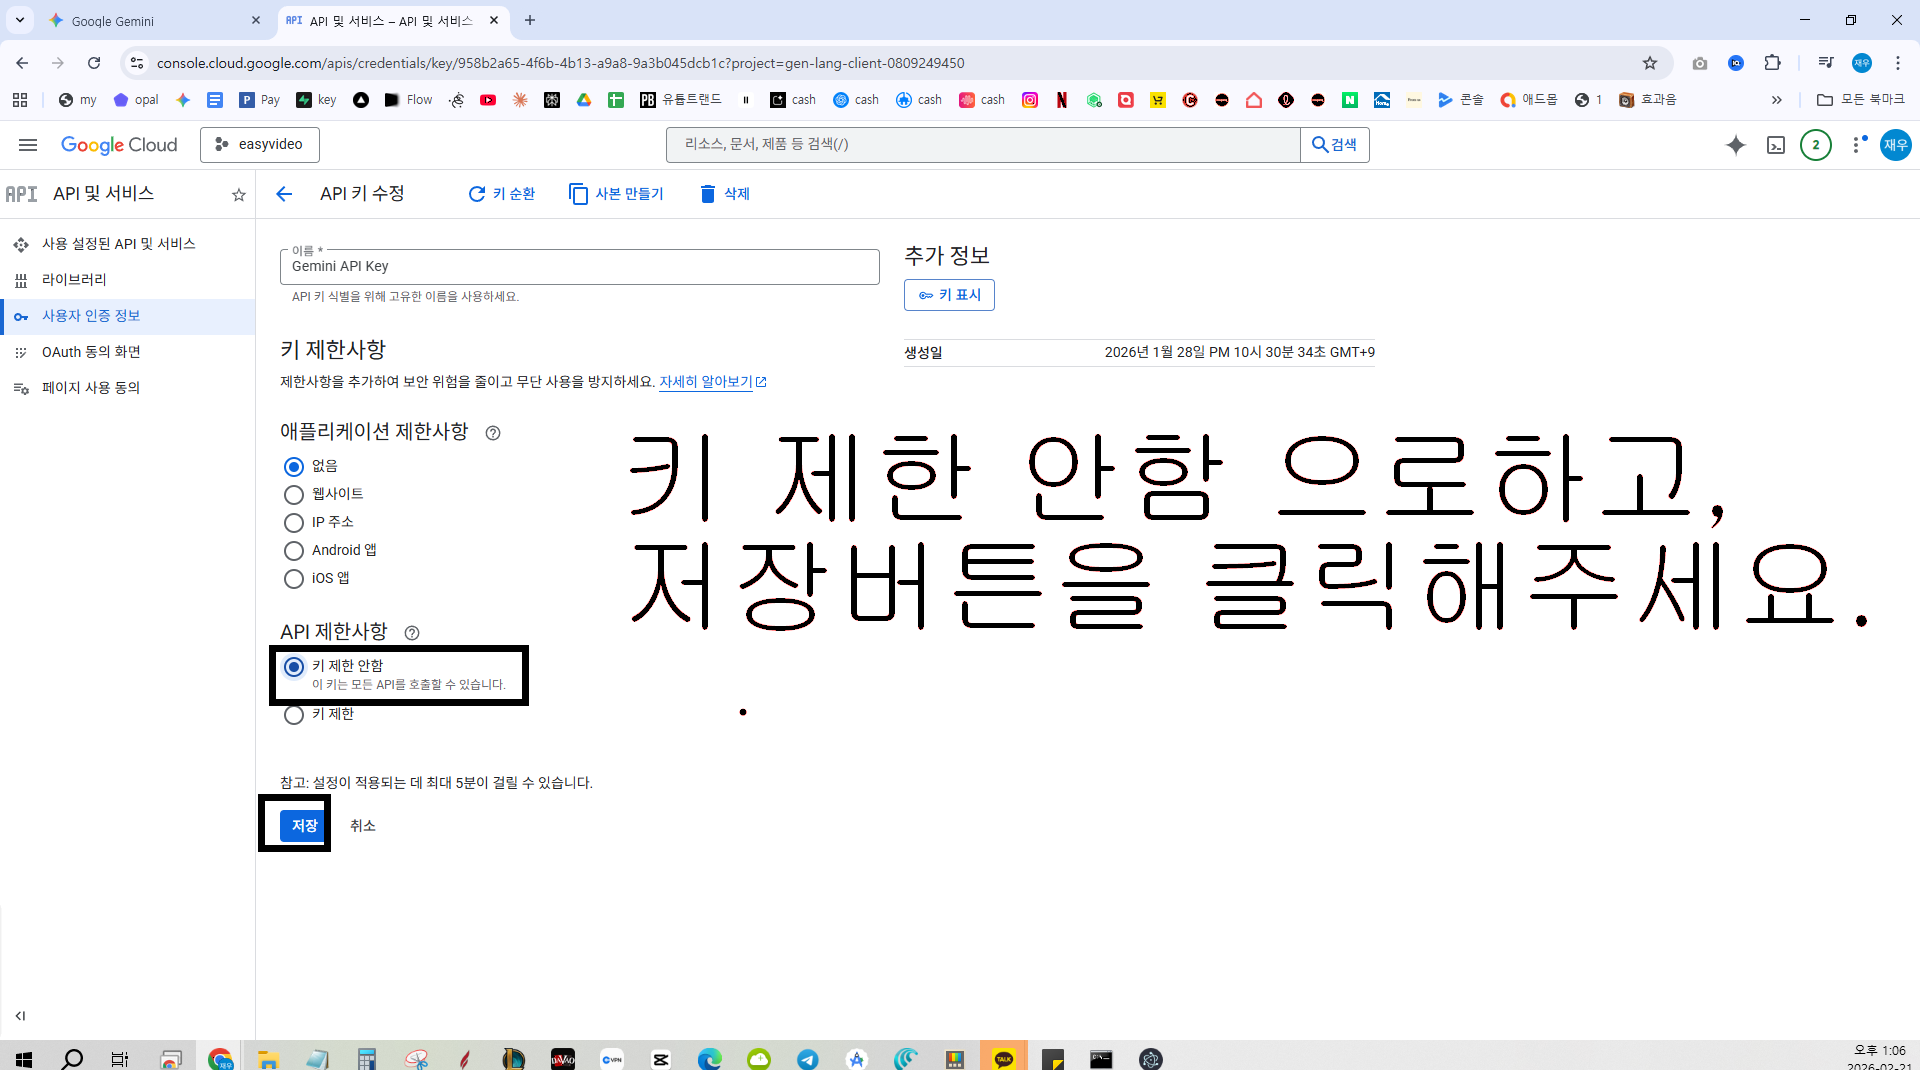This screenshot has width=1920, height=1070.
Task: Choose the 키 제한 radio option
Action: point(294,715)
